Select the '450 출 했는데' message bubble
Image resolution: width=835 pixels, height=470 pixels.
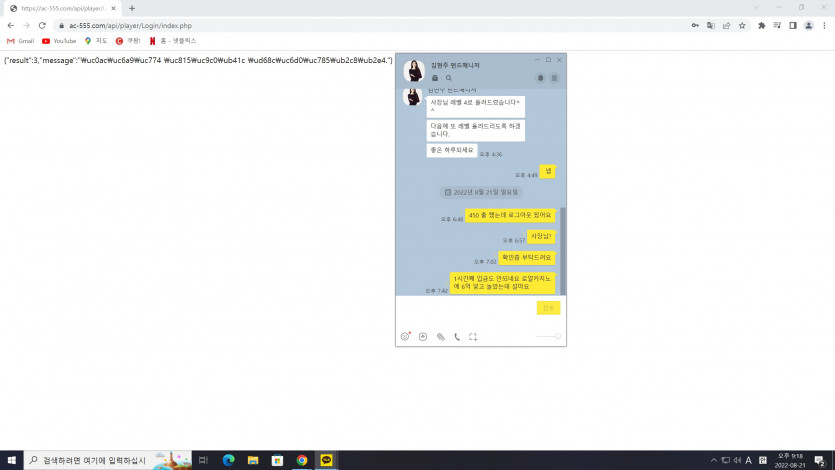pyautogui.click(x=510, y=215)
